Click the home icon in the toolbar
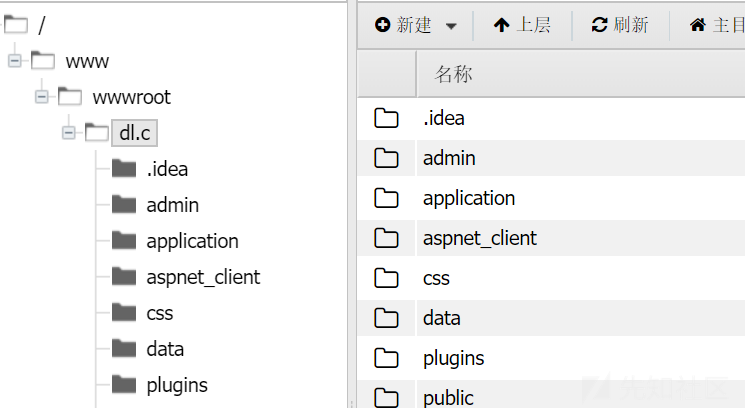 [697, 25]
